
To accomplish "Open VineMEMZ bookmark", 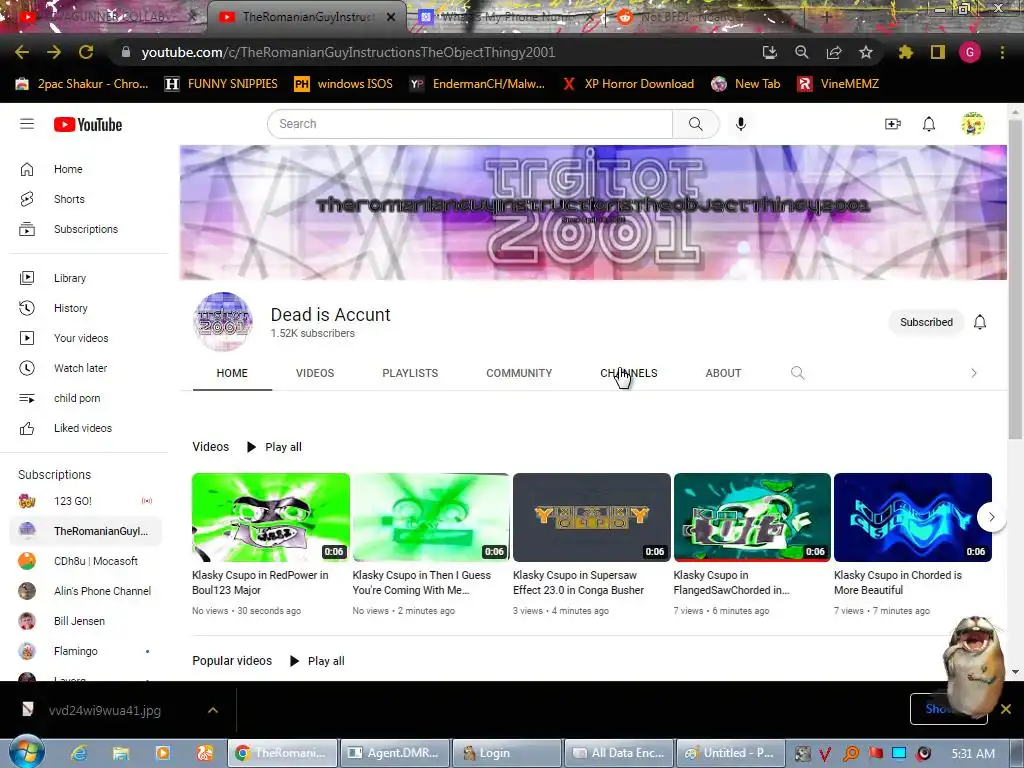I will (839, 84).
